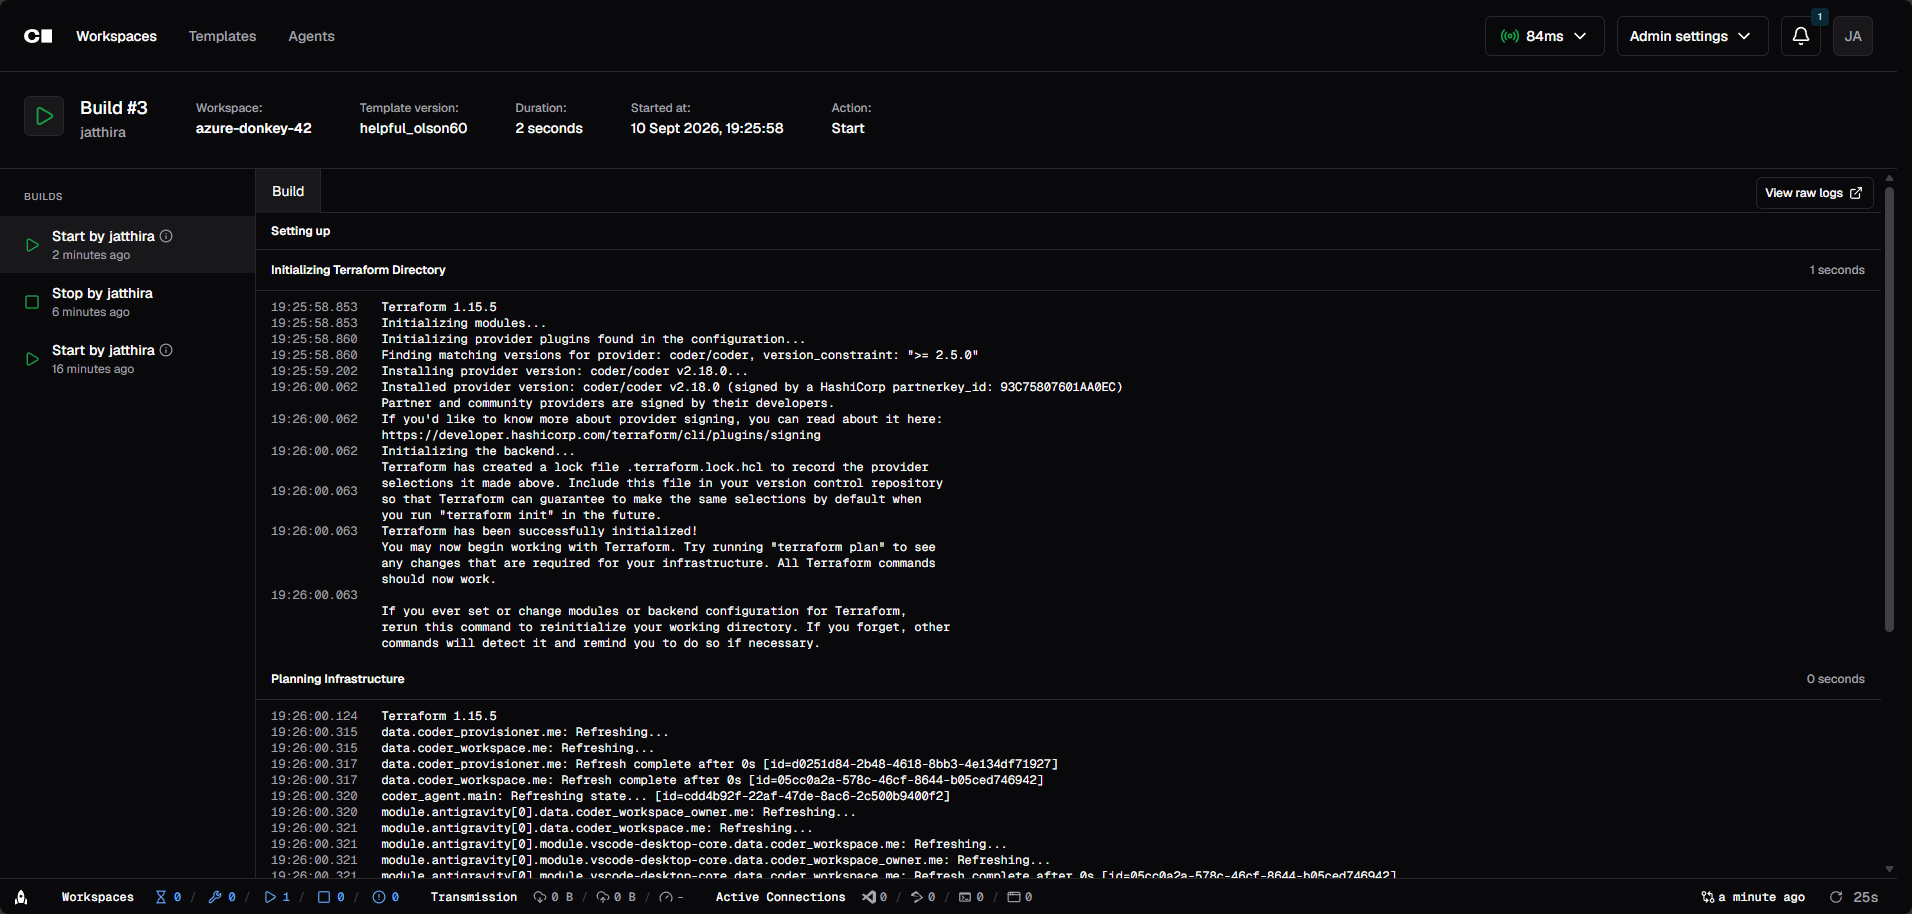Click the info icon next to first Start by jatthira
This screenshot has width=1912, height=914.
[x=167, y=236]
